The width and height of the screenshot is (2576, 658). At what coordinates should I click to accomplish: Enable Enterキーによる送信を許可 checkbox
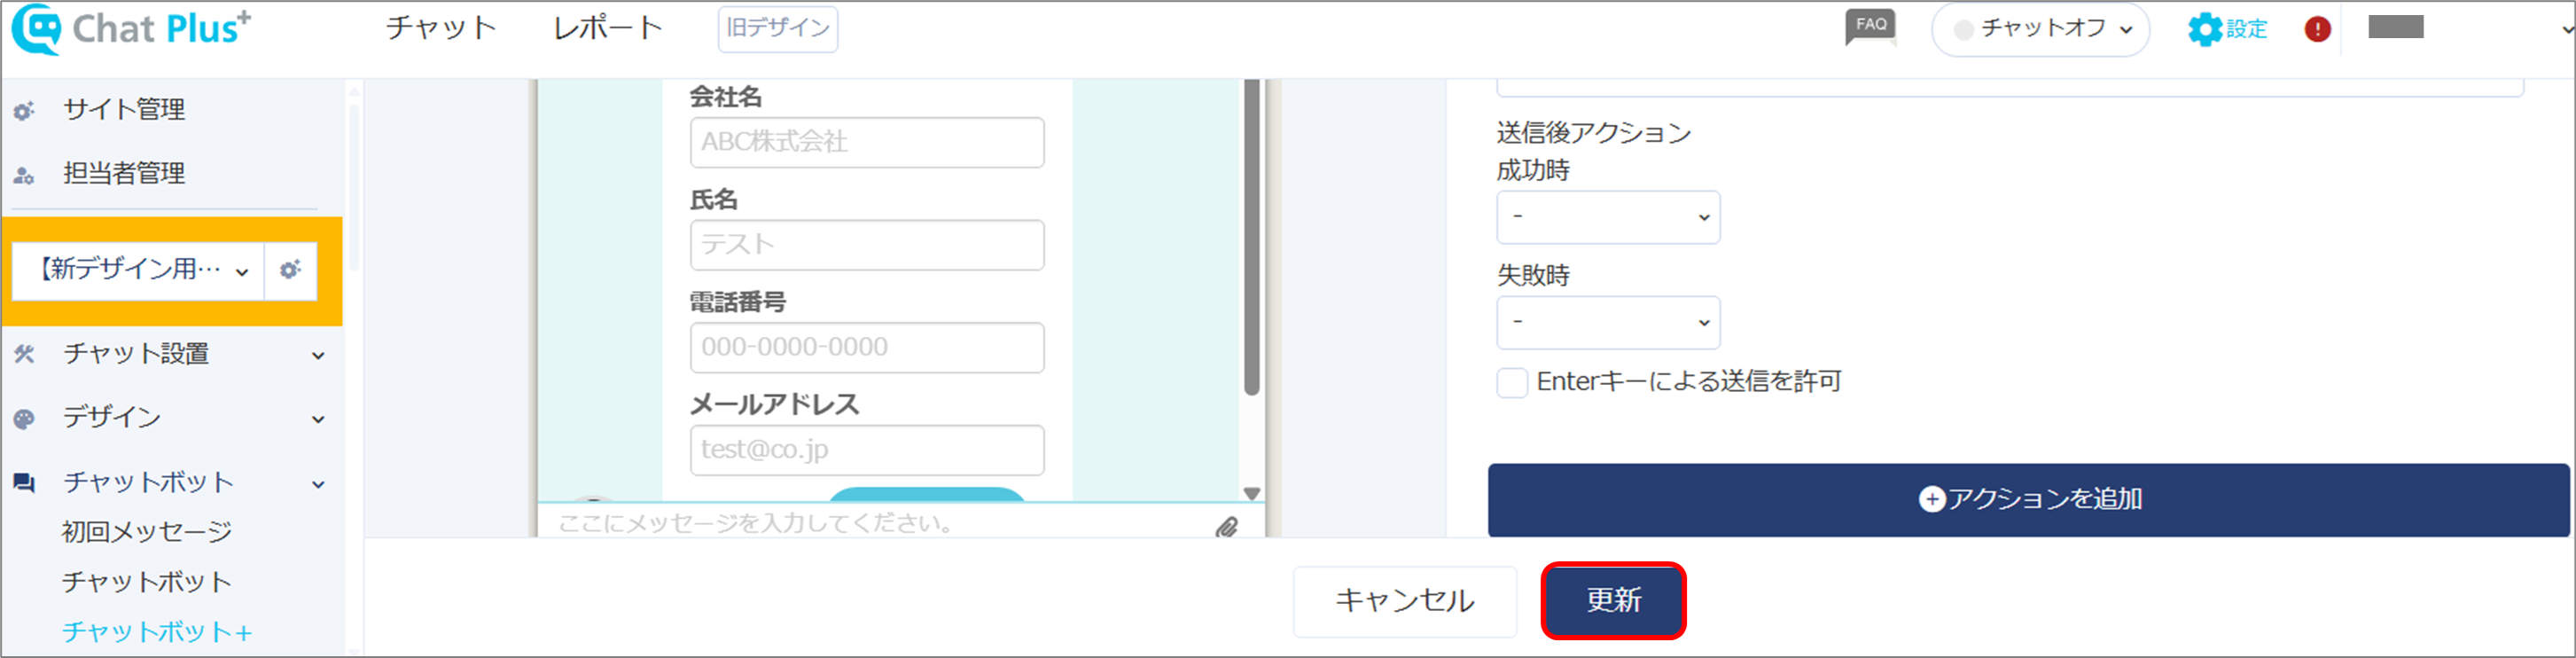click(1511, 382)
